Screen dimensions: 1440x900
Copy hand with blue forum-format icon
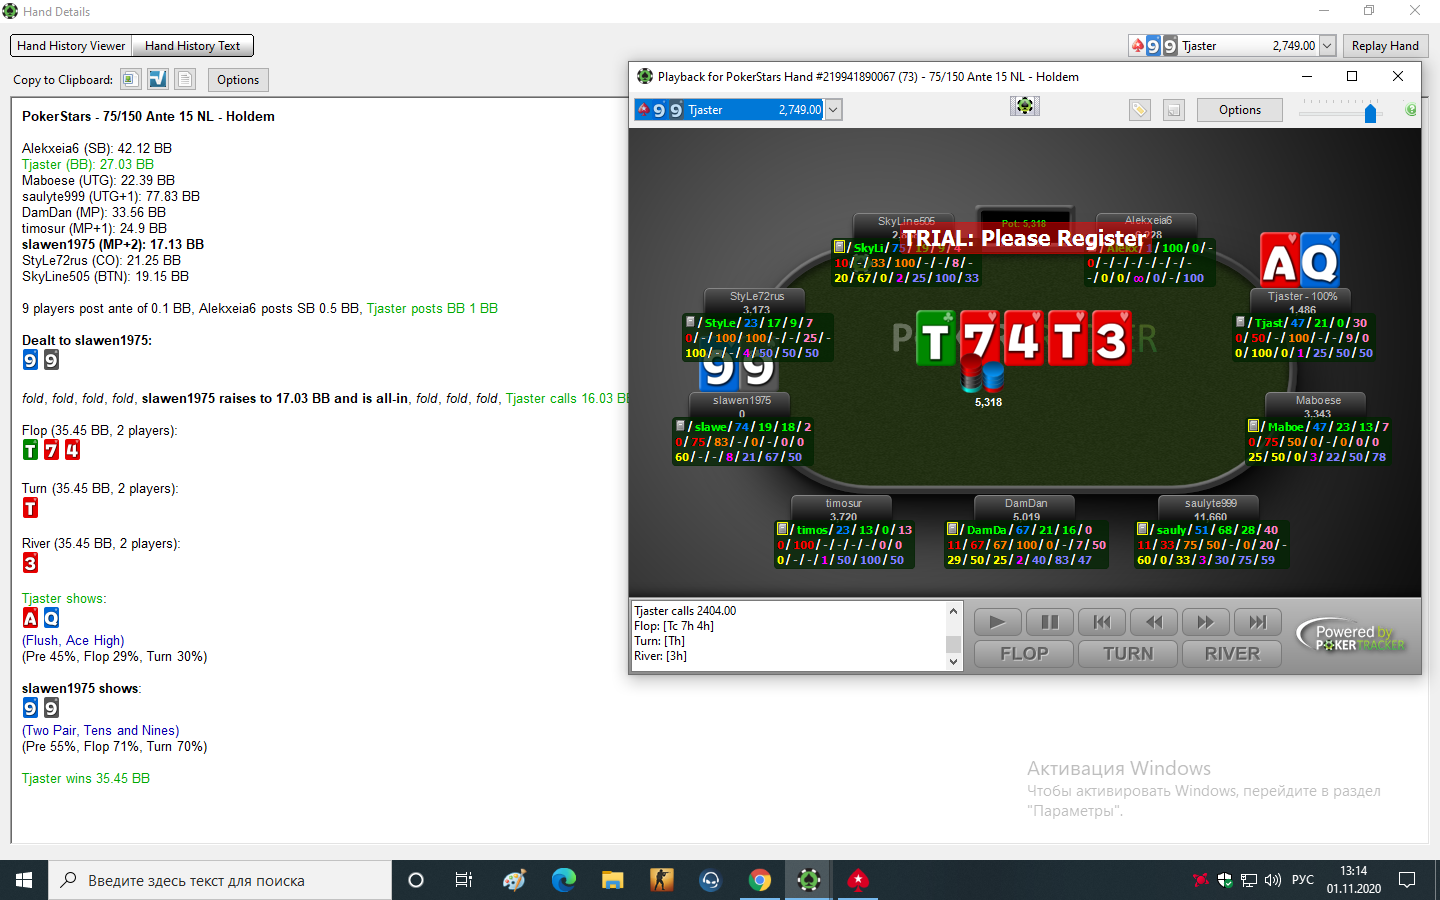pyautogui.click(x=158, y=79)
